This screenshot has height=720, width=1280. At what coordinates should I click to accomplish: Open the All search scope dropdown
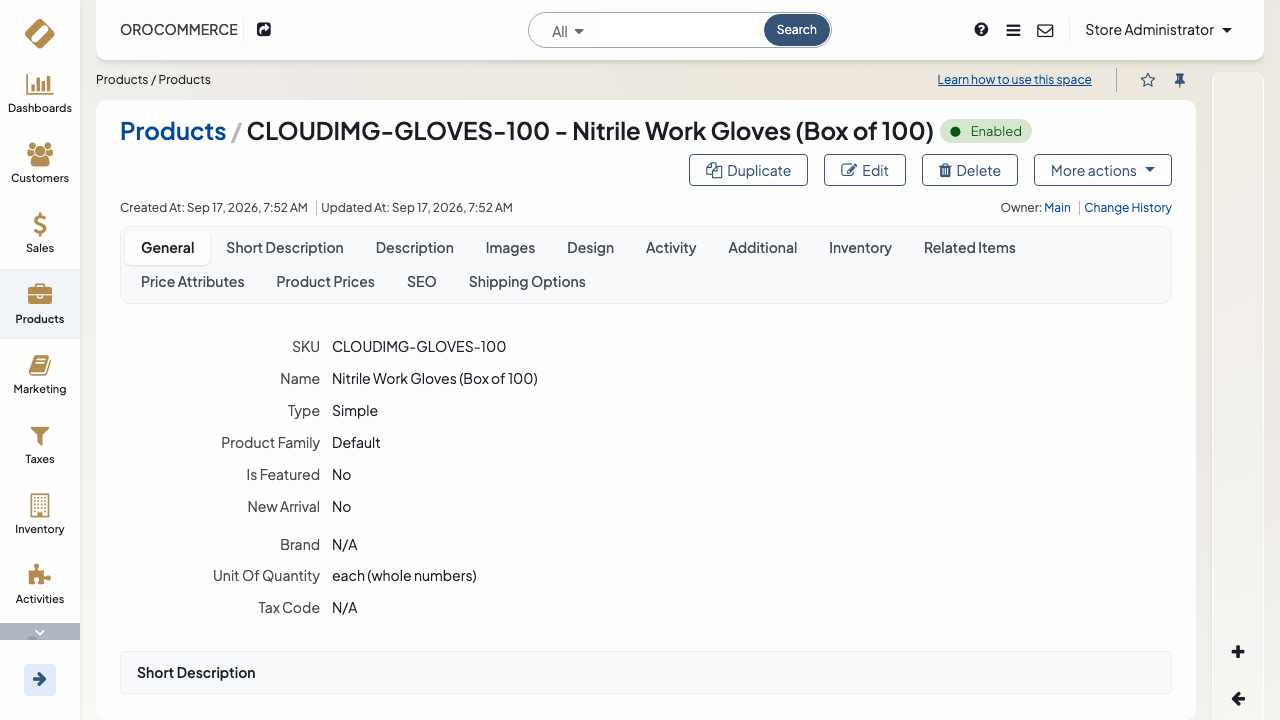pyautogui.click(x=568, y=31)
